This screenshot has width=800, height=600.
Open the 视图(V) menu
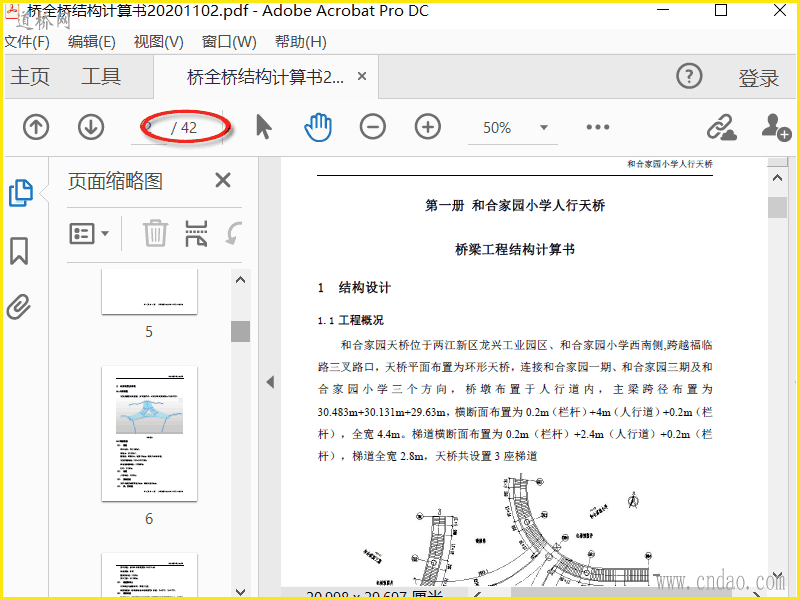click(x=159, y=41)
